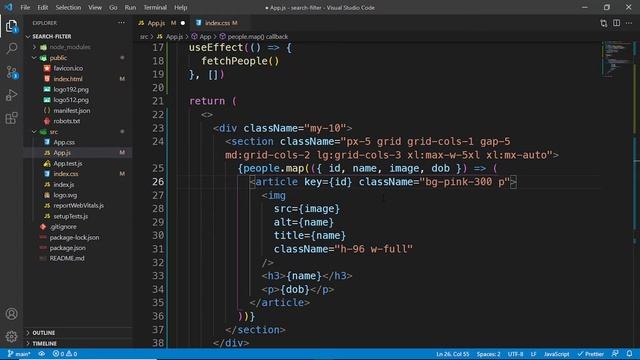Open errors and warnings count in status bar
The height and width of the screenshot is (360, 640).
pyautogui.click(x=65, y=354)
